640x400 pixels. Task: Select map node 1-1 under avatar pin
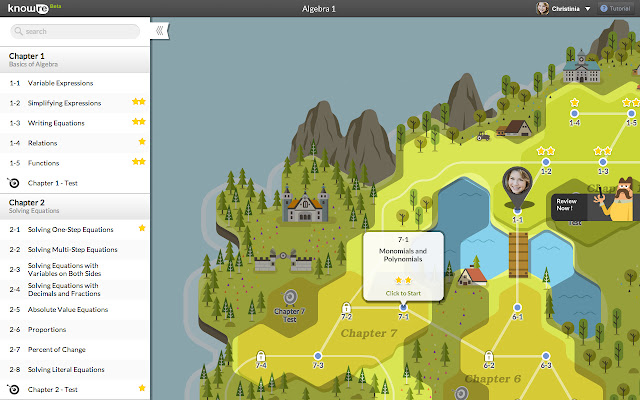518,211
